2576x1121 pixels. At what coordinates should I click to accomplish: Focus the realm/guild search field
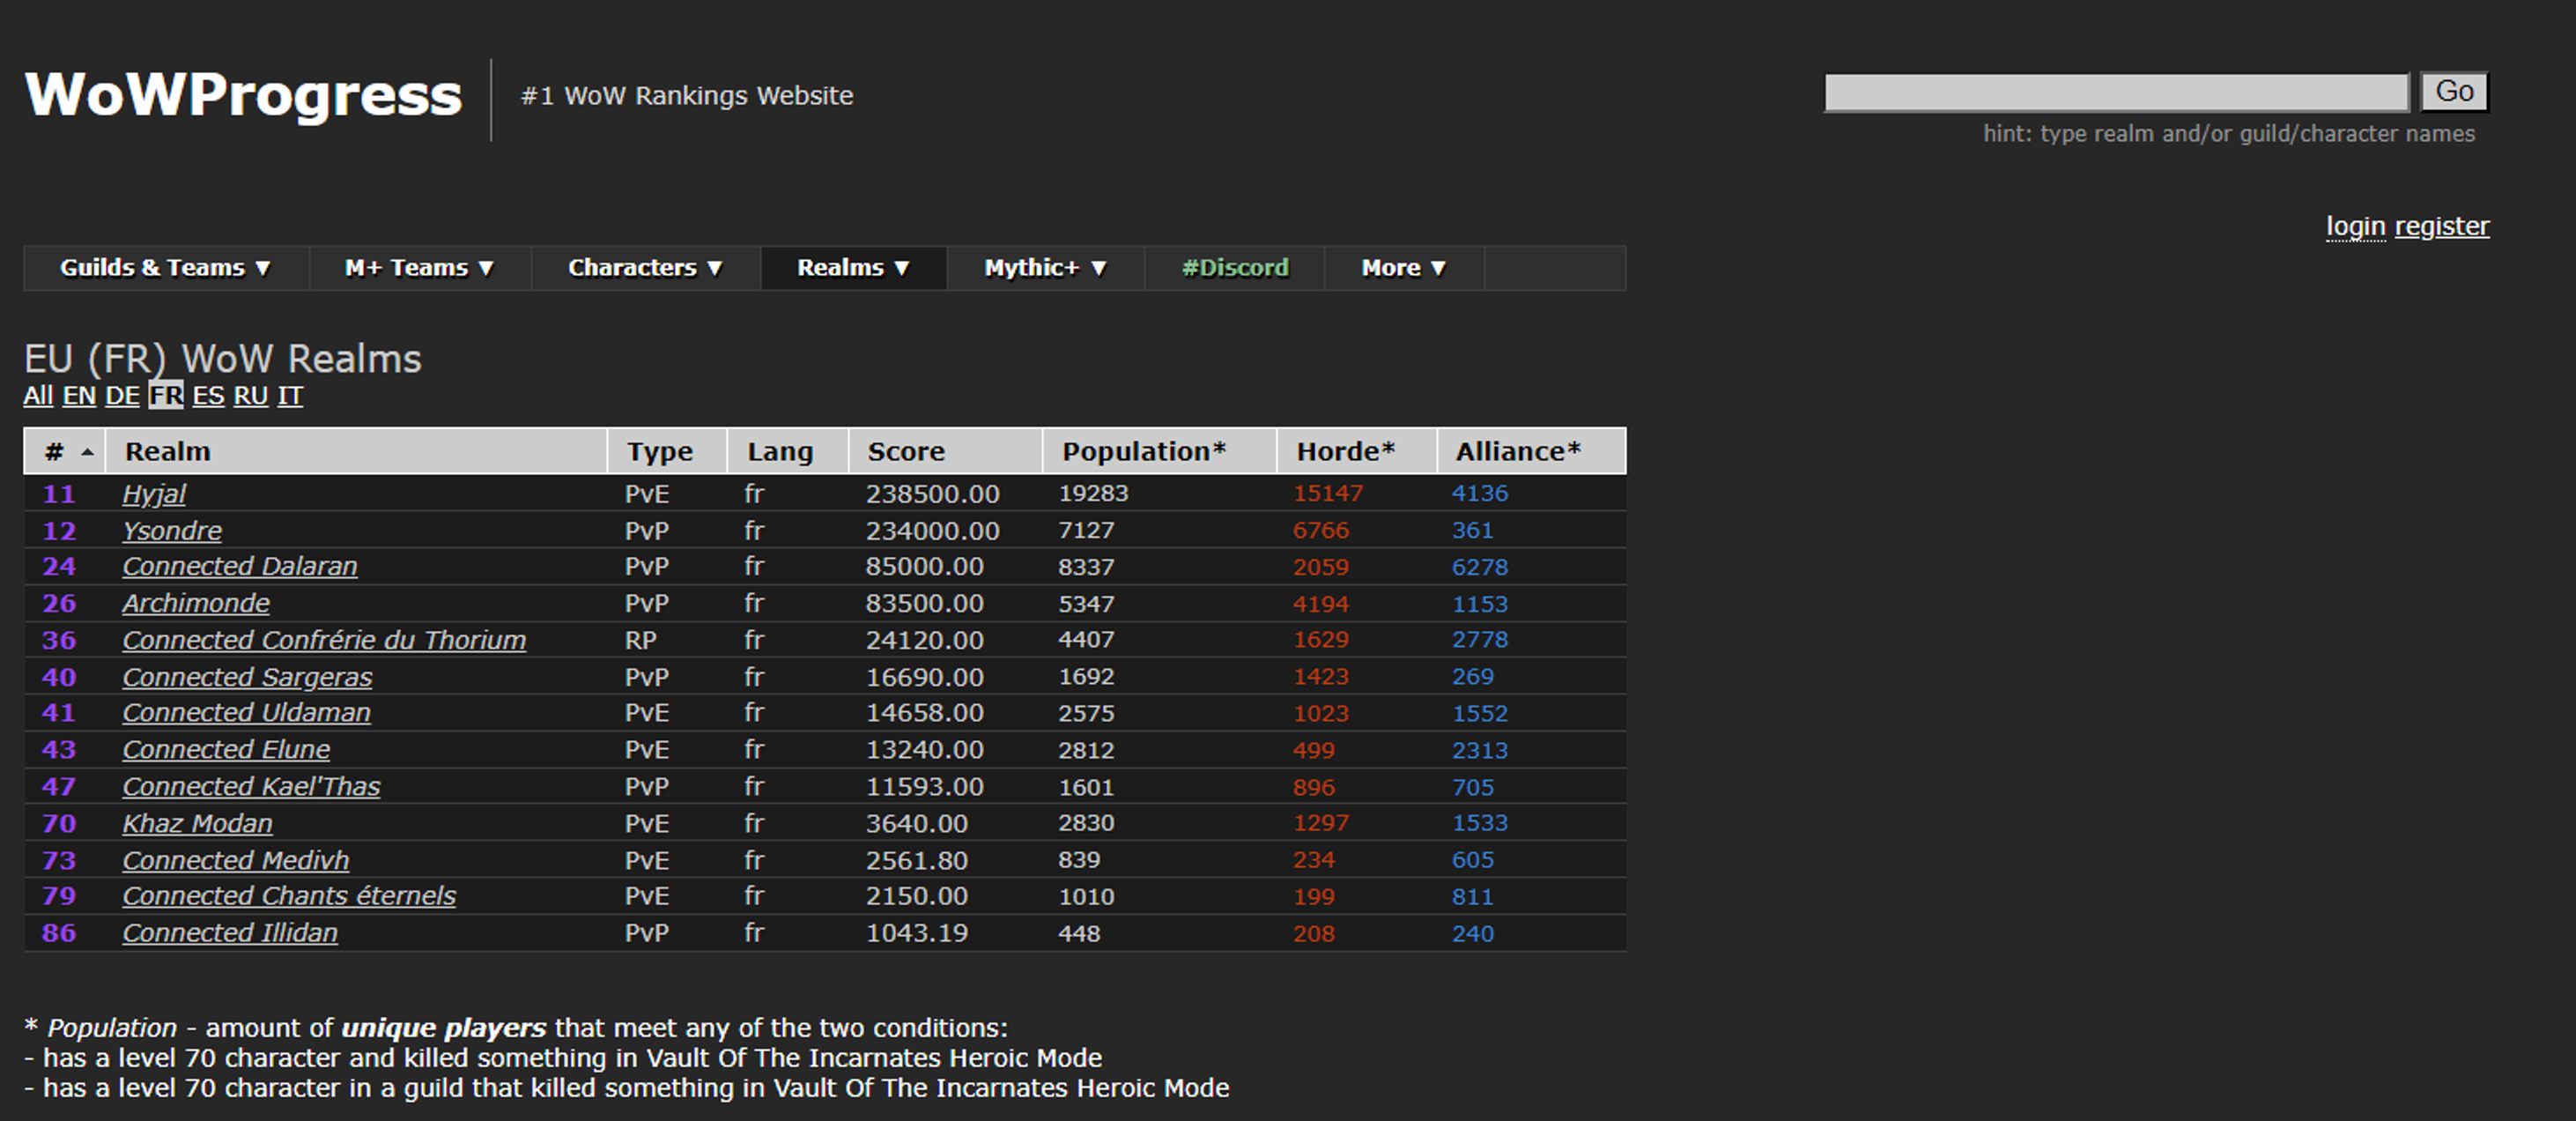(2116, 92)
